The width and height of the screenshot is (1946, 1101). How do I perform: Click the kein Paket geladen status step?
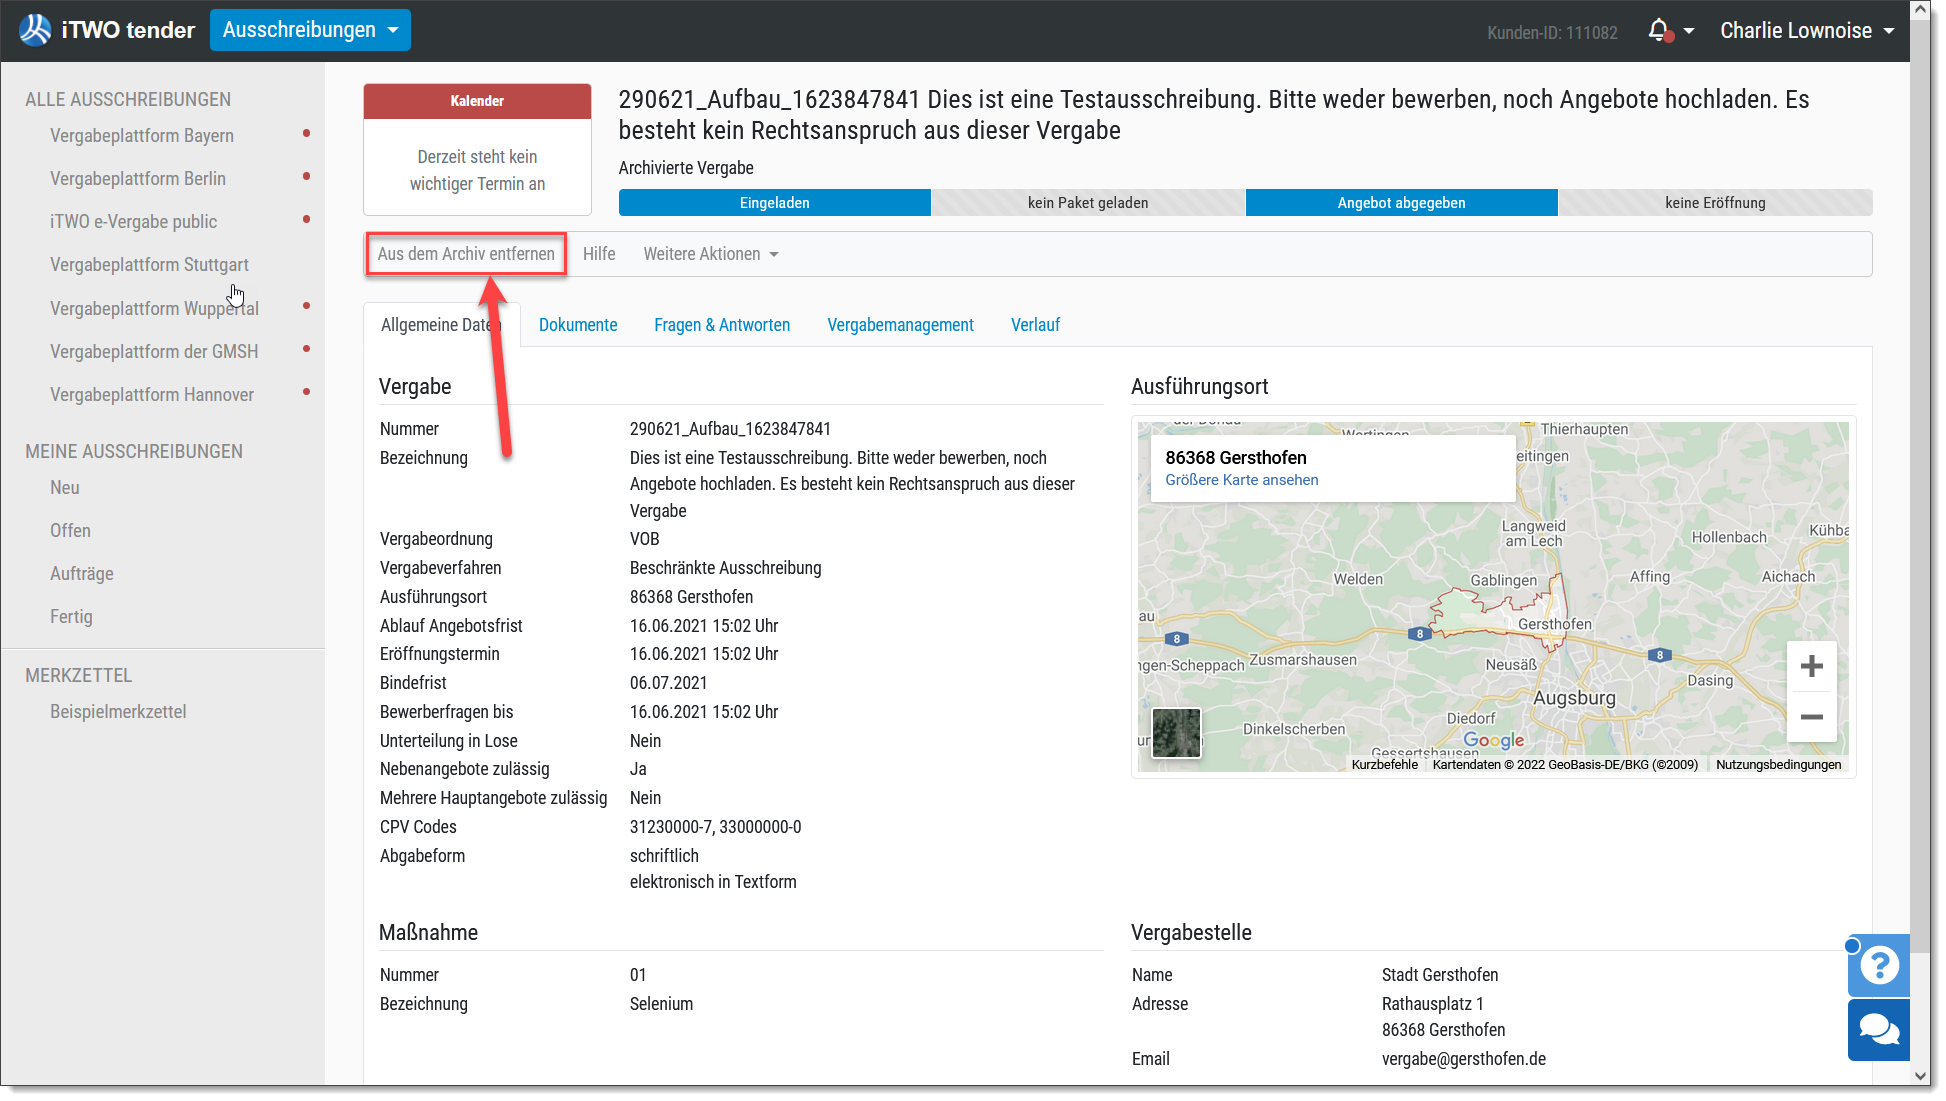[x=1088, y=203]
